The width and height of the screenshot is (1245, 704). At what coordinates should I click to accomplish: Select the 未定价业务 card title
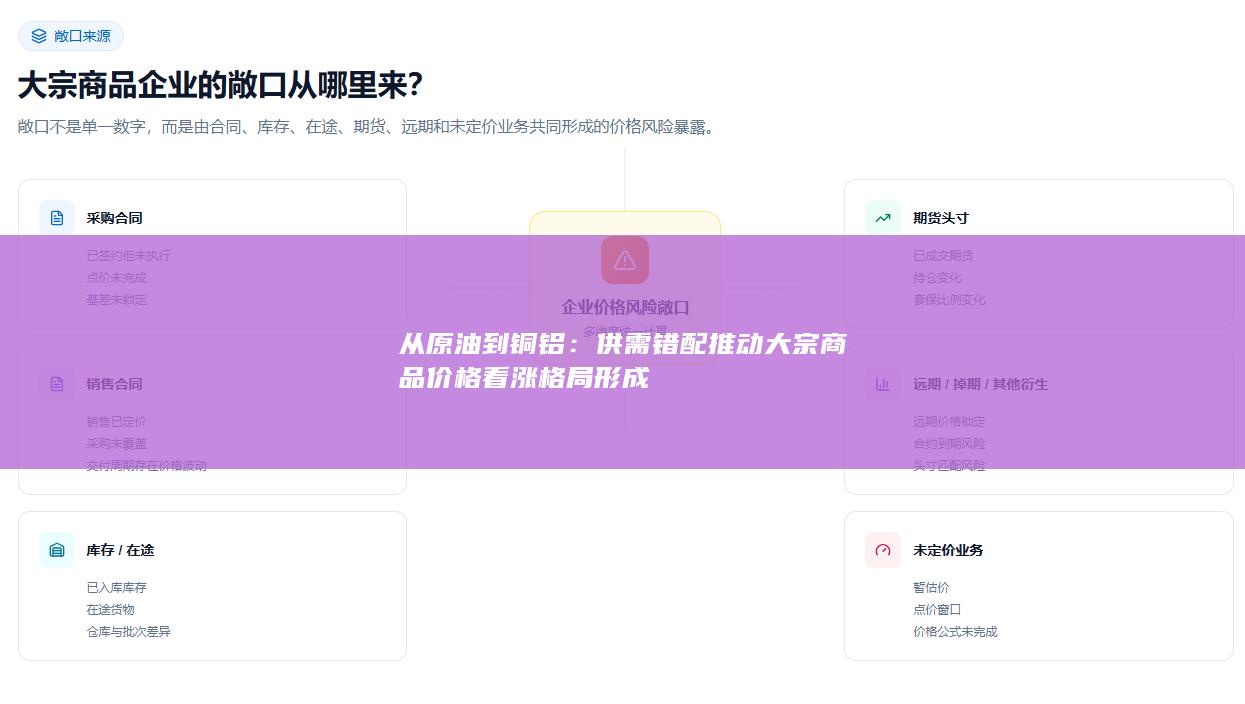(948, 550)
